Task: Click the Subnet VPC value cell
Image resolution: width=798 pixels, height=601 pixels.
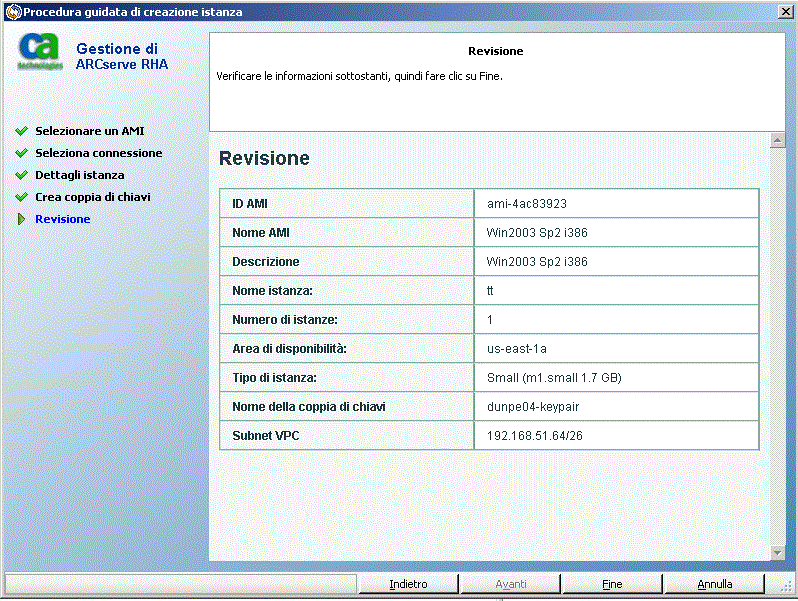Action: click(x=616, y=436)
